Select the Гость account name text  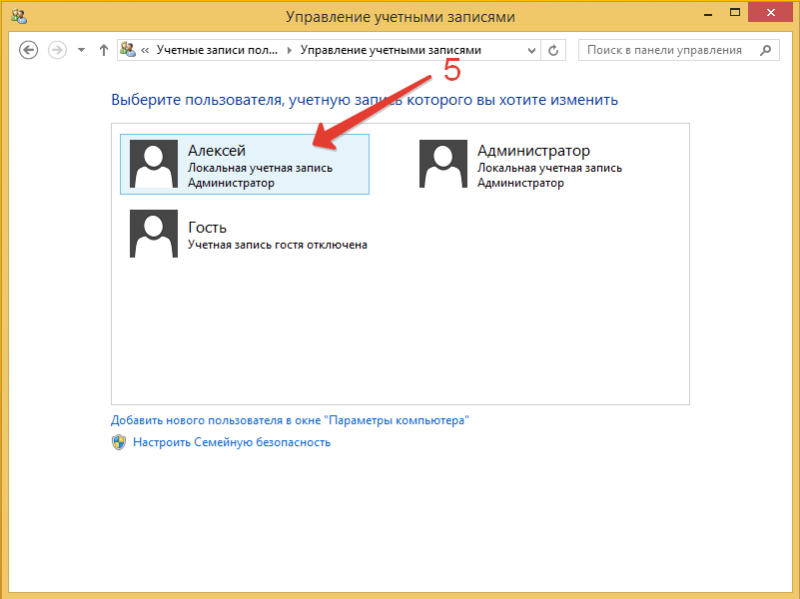coord(207,227)
